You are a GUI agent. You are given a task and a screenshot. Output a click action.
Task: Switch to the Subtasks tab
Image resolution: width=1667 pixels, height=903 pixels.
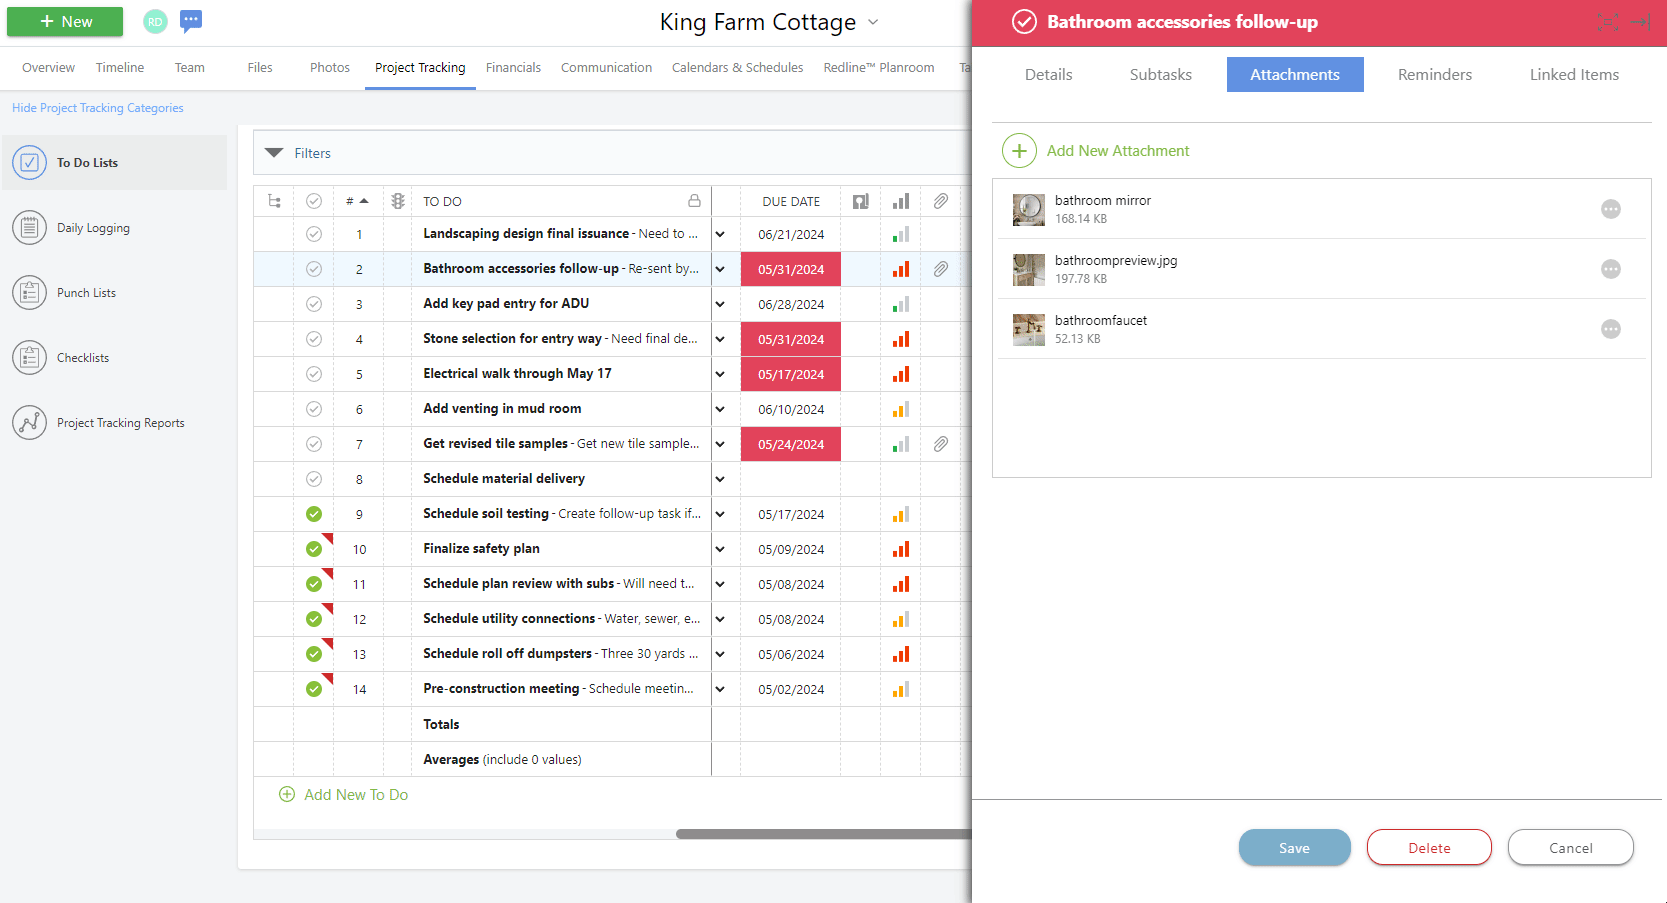[x=1160, y=75]
